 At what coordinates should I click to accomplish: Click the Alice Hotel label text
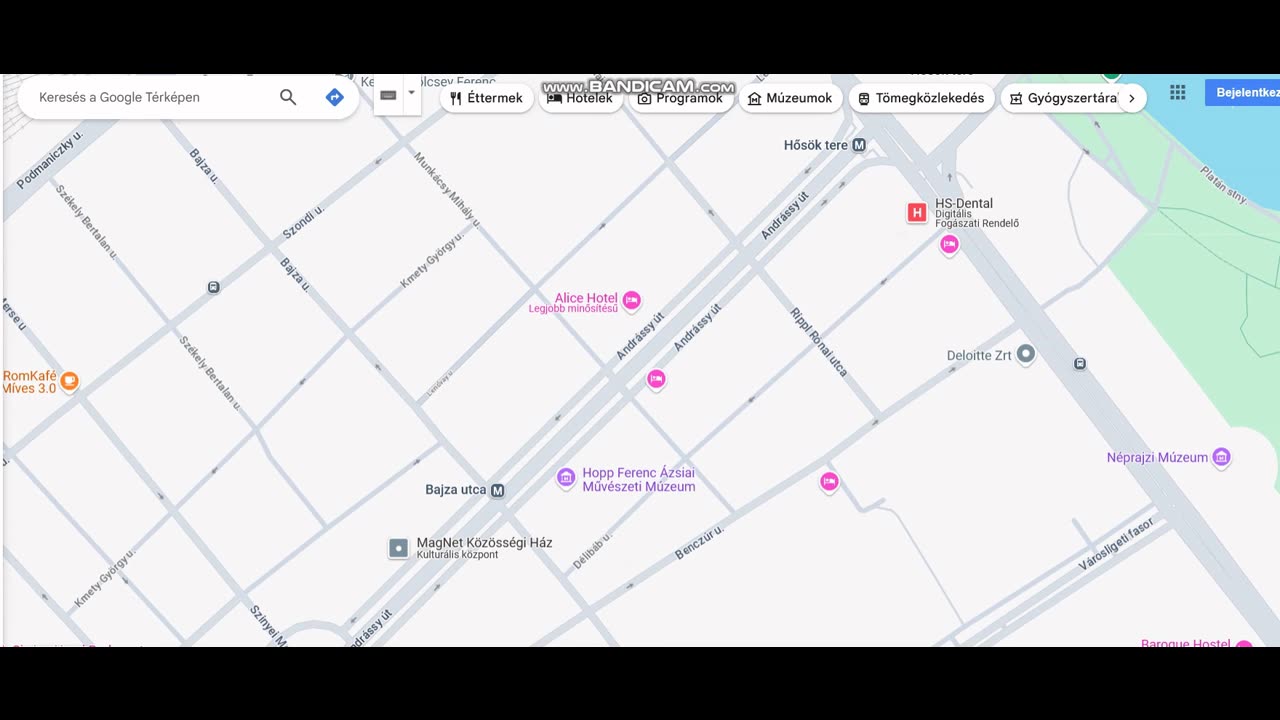coord(586,298)
